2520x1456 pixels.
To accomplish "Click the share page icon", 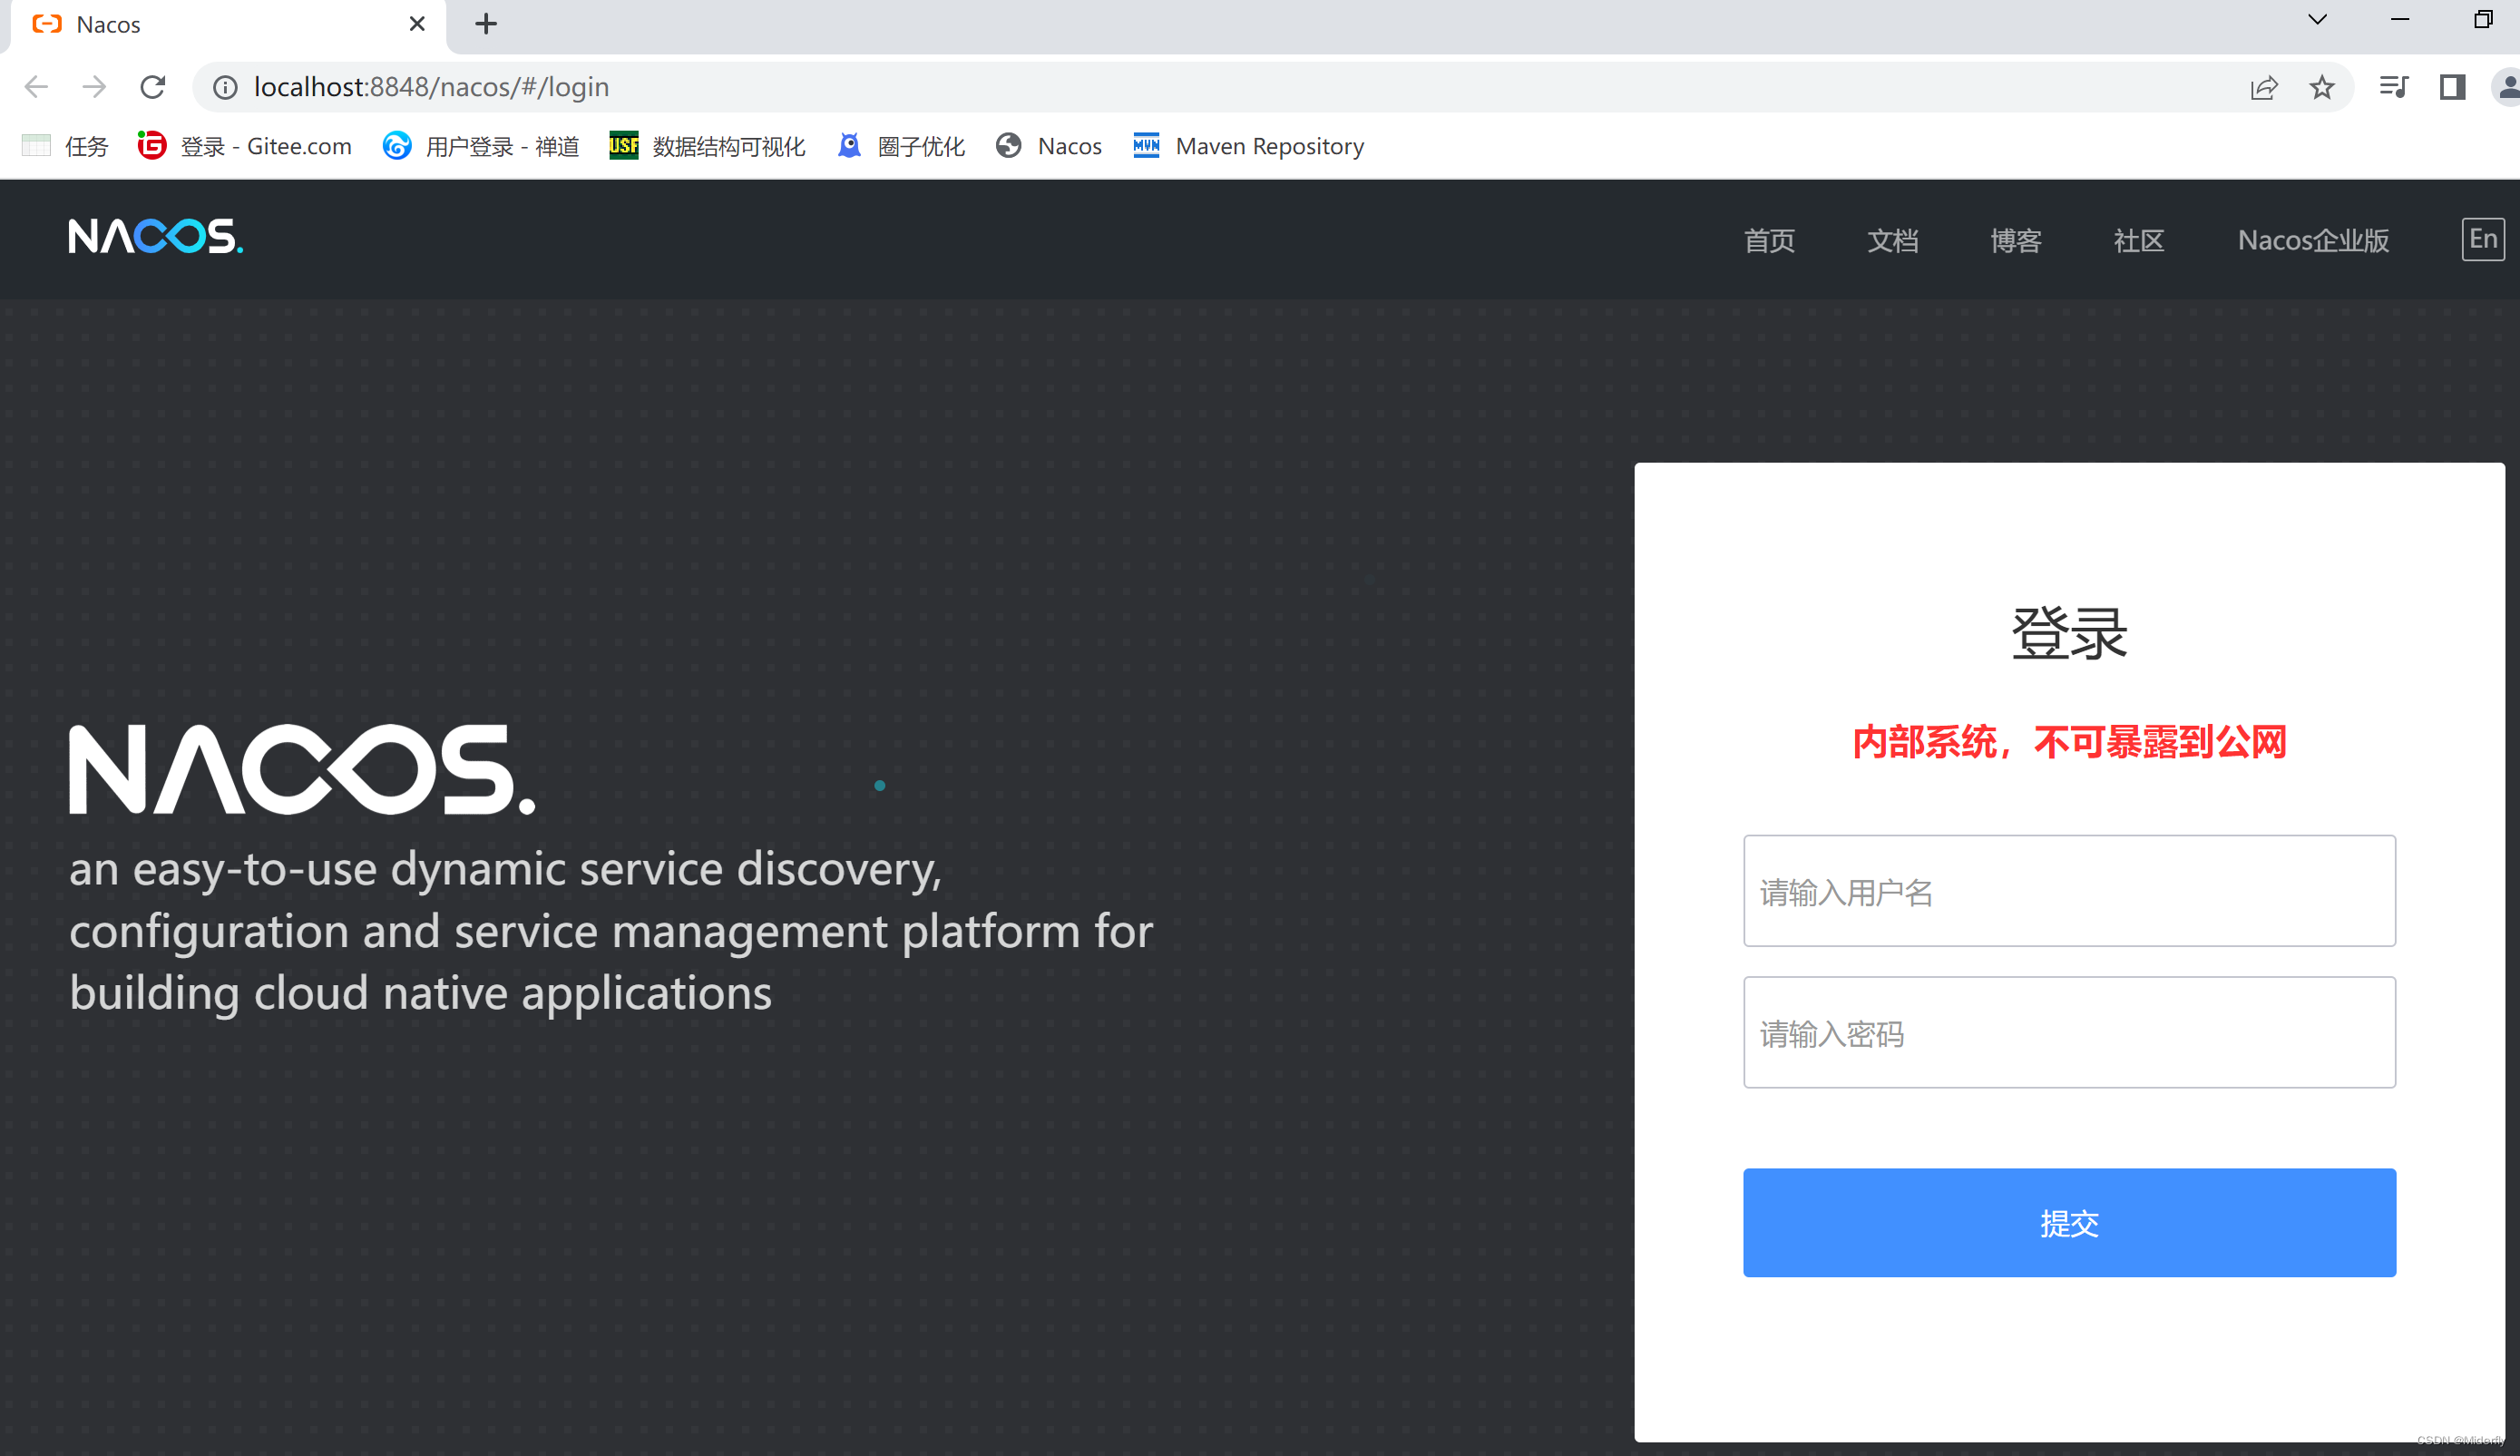I will coord(2264,88).
